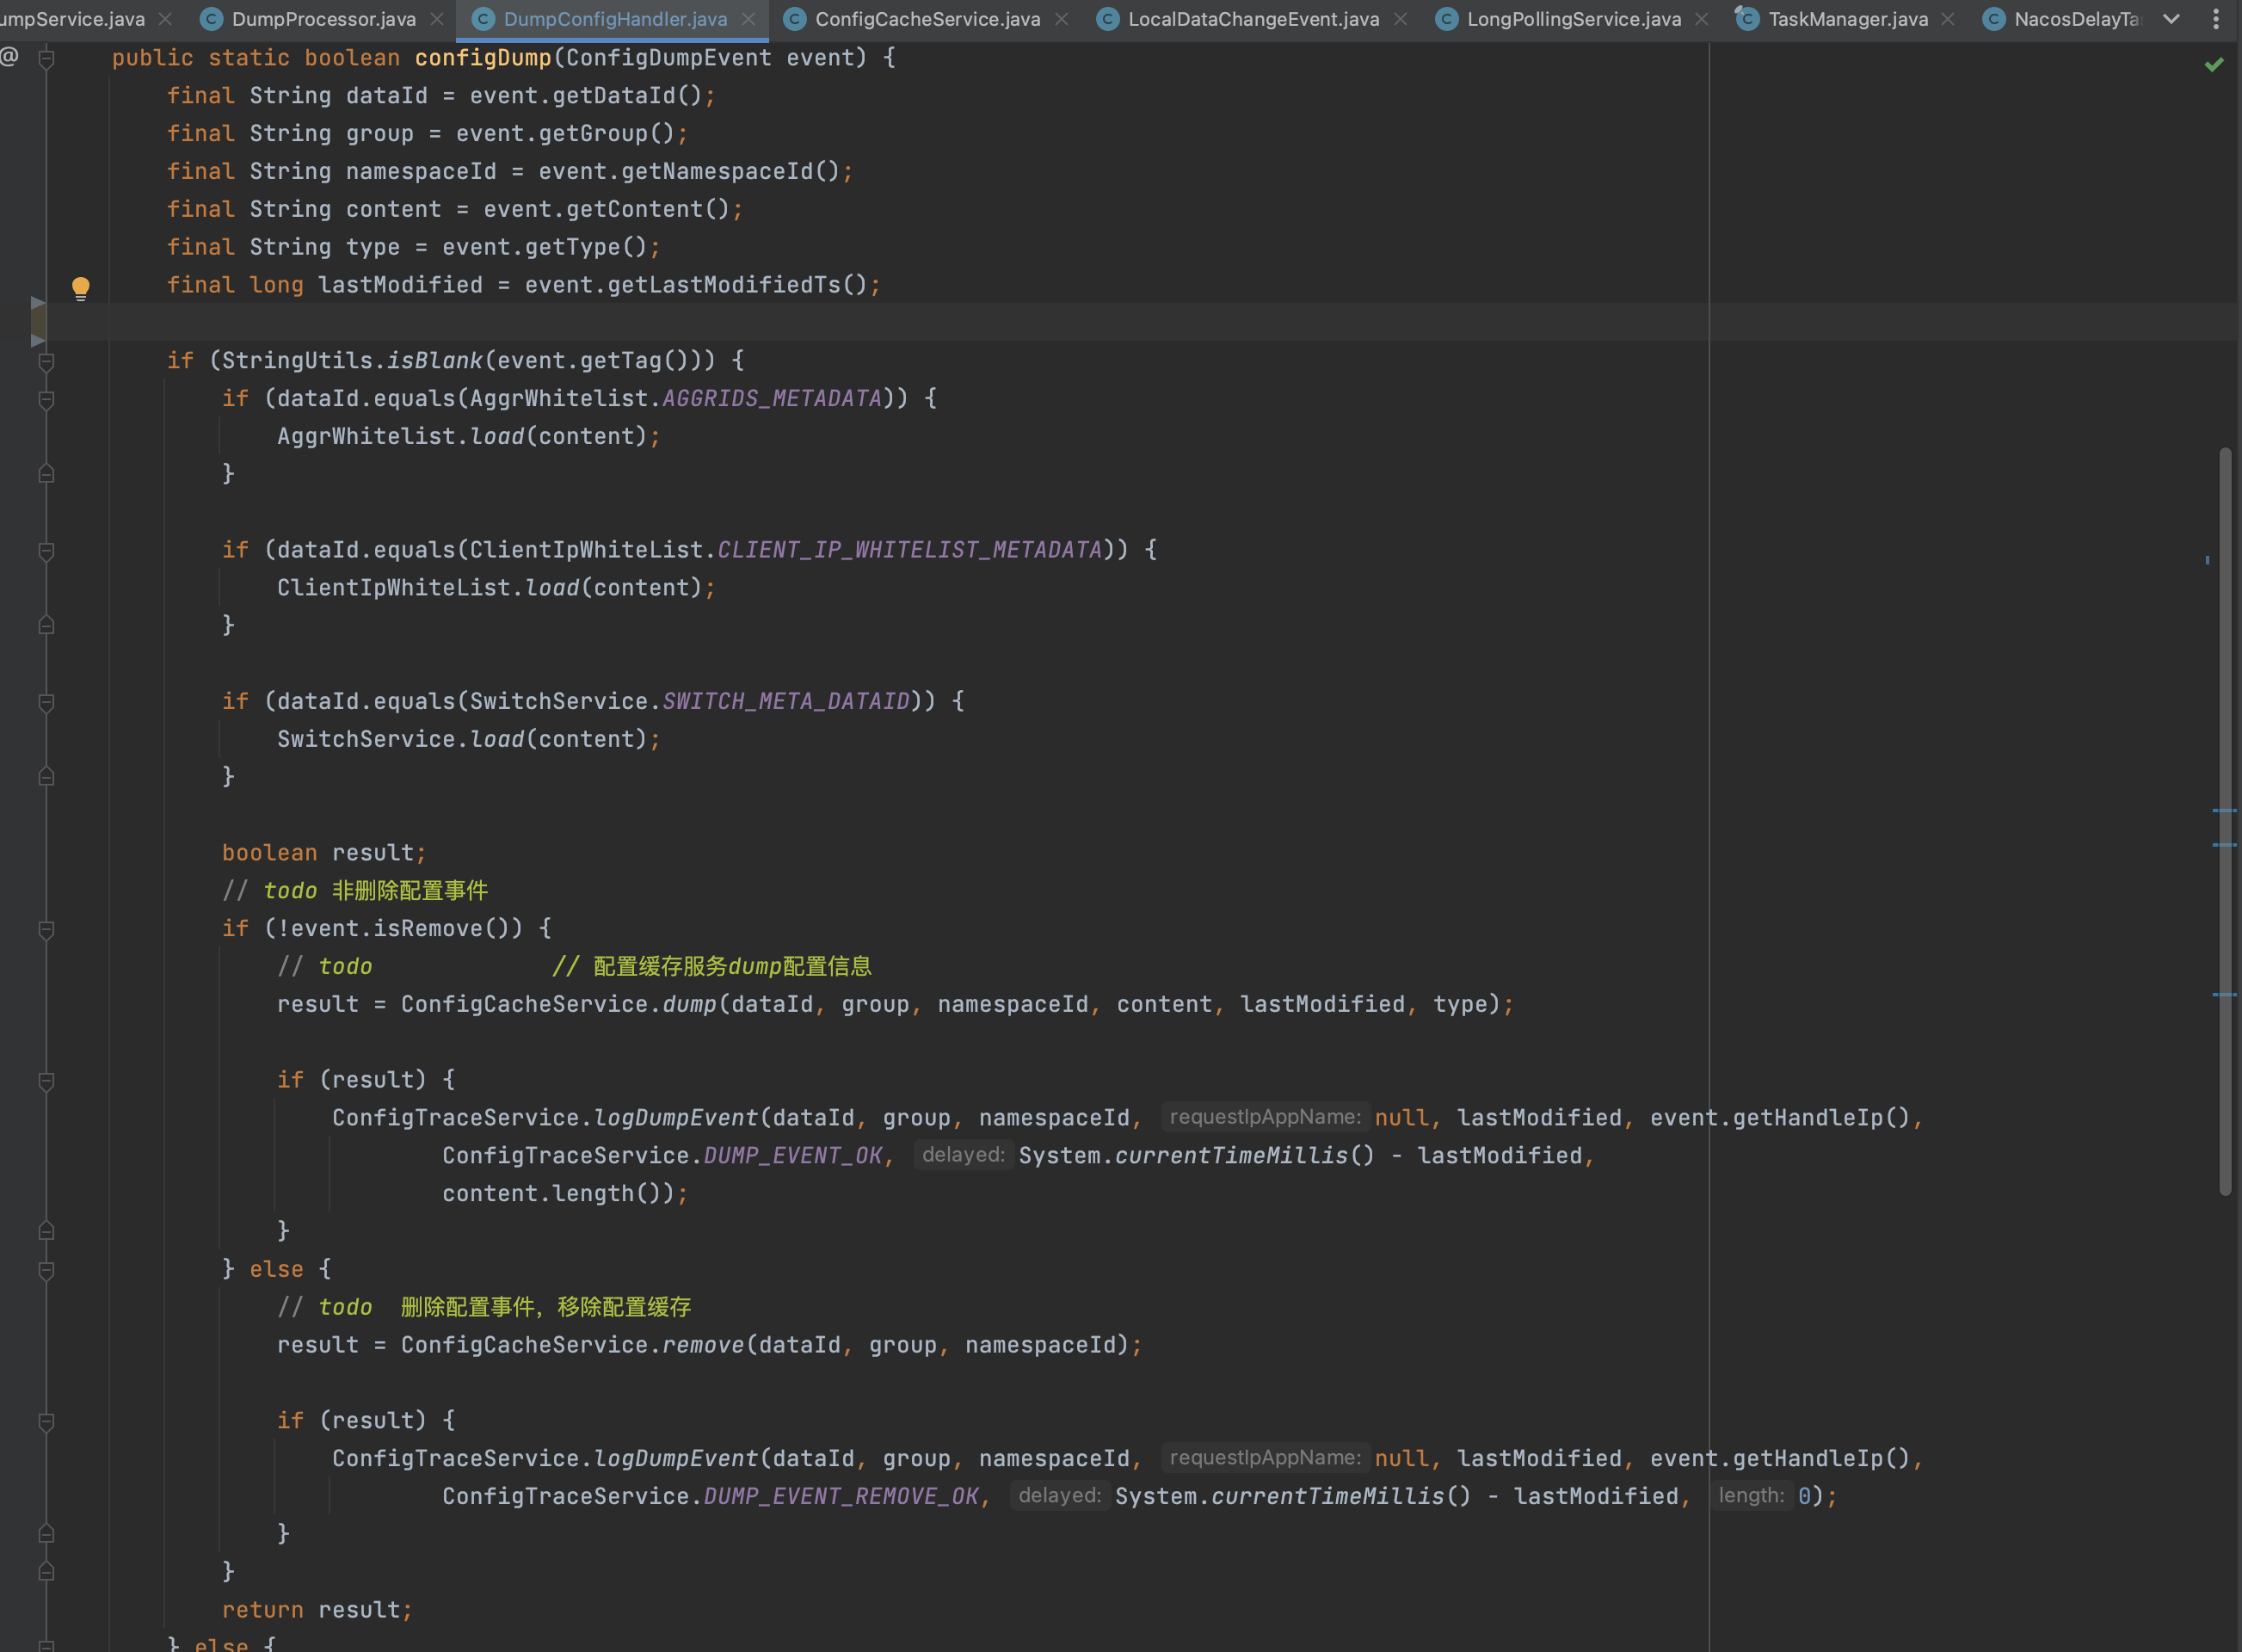
Task: Close the TaskManager.java tab
Action: [x=1947, y=19]
